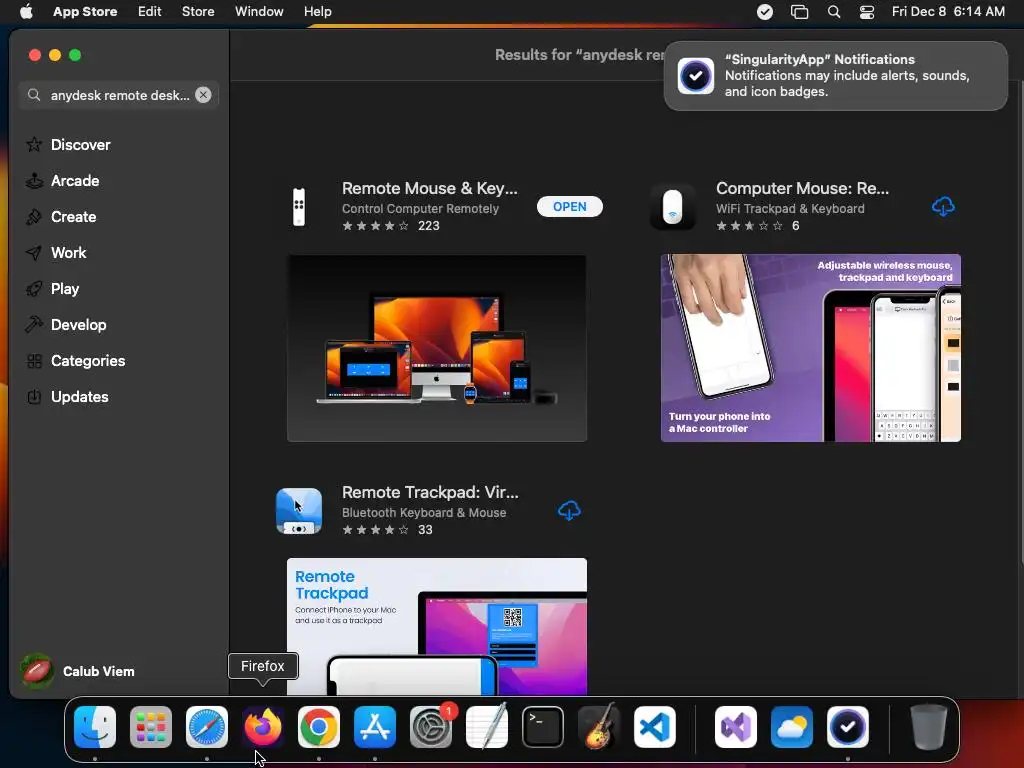
Task: Launch Visual Studio Code from the Dock
Action: 654,727
